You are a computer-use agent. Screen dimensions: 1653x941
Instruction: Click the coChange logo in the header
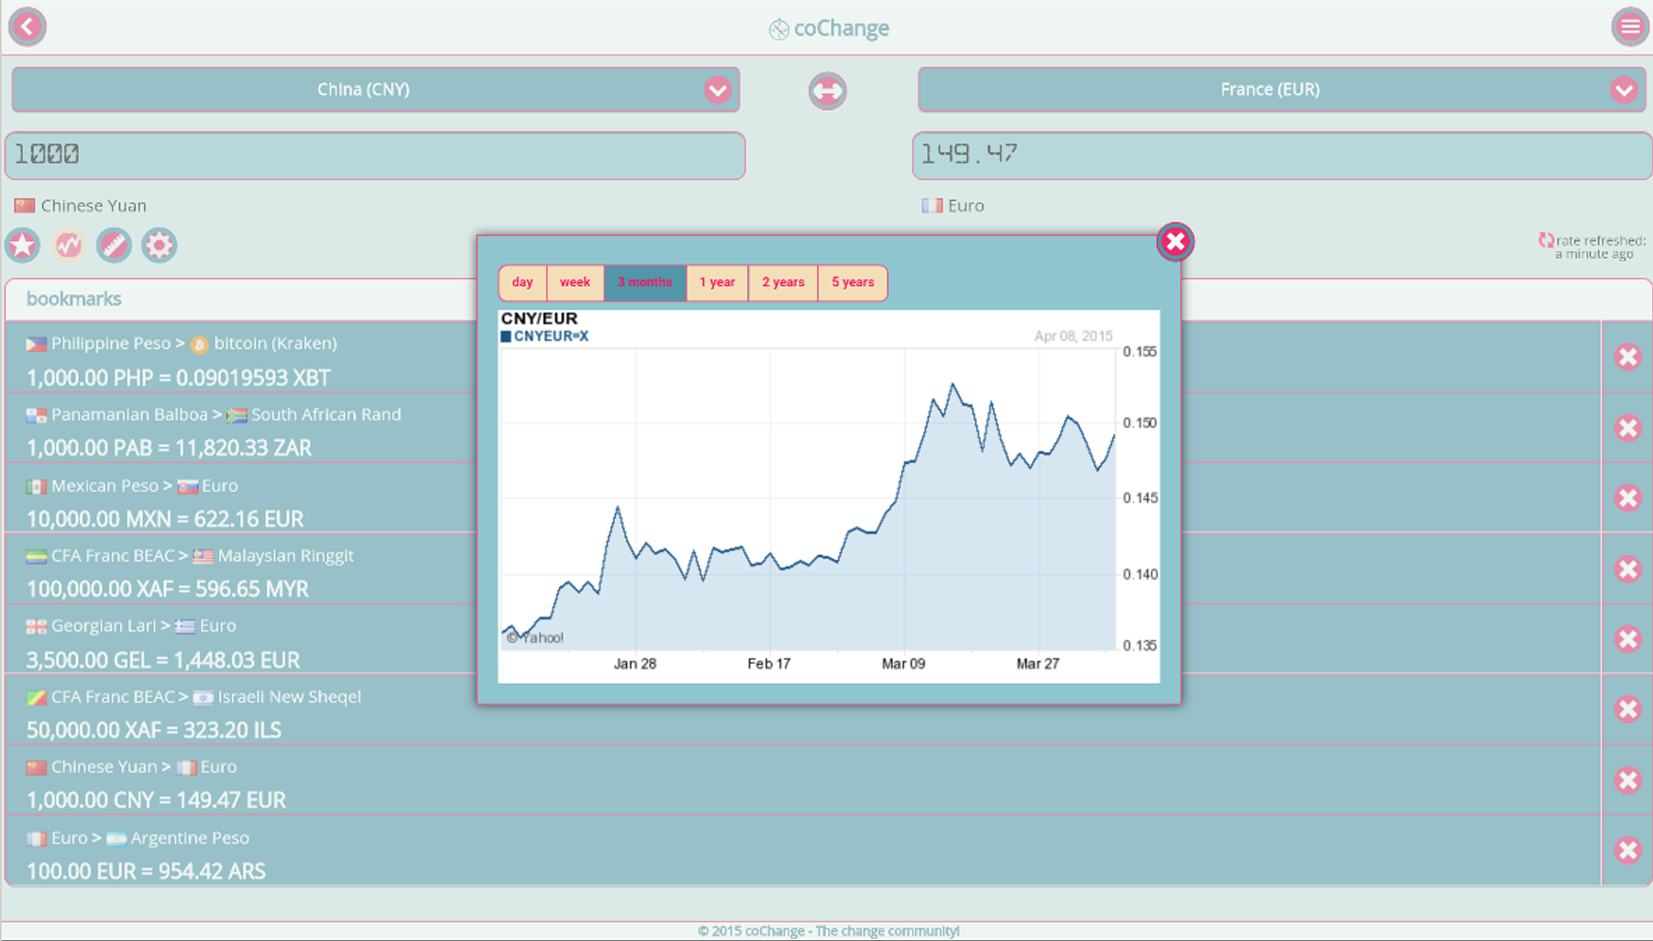(x=828, y=28)
